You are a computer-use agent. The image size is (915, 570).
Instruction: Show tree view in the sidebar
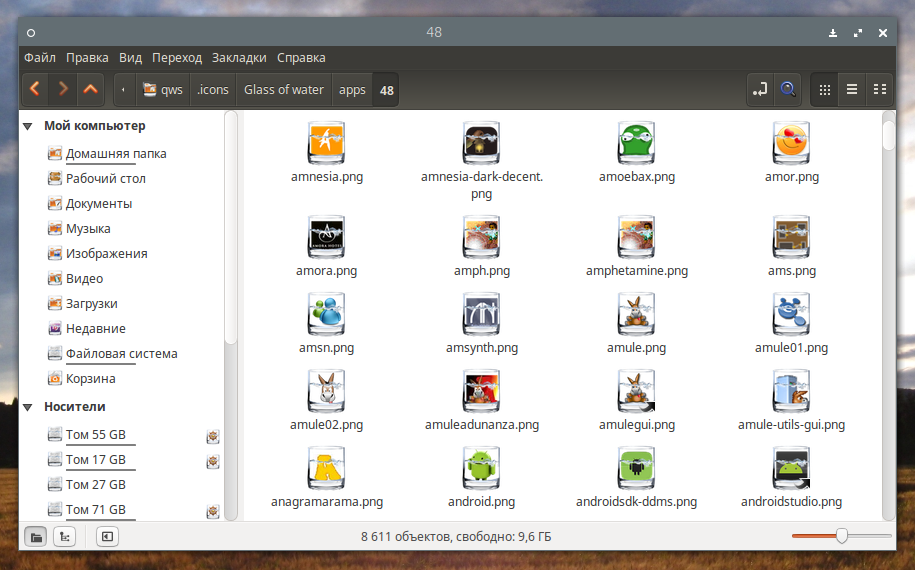pos(65,537)
